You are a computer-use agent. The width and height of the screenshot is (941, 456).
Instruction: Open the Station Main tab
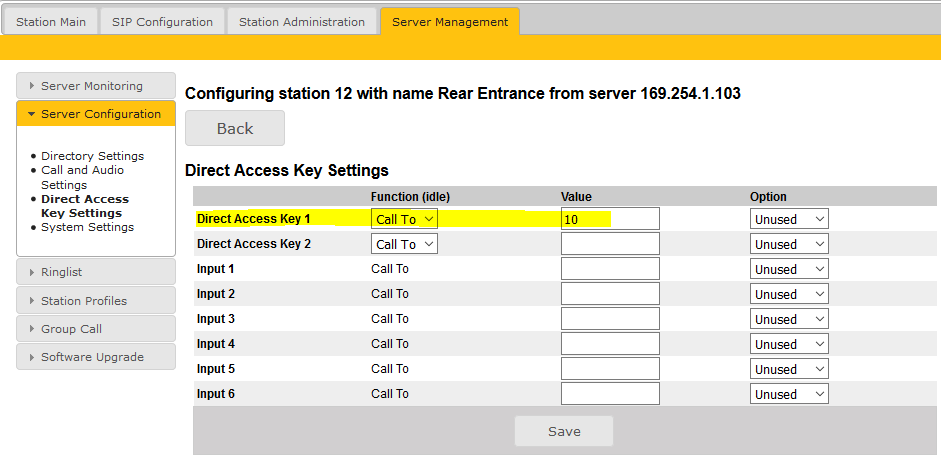coord(51,22)
